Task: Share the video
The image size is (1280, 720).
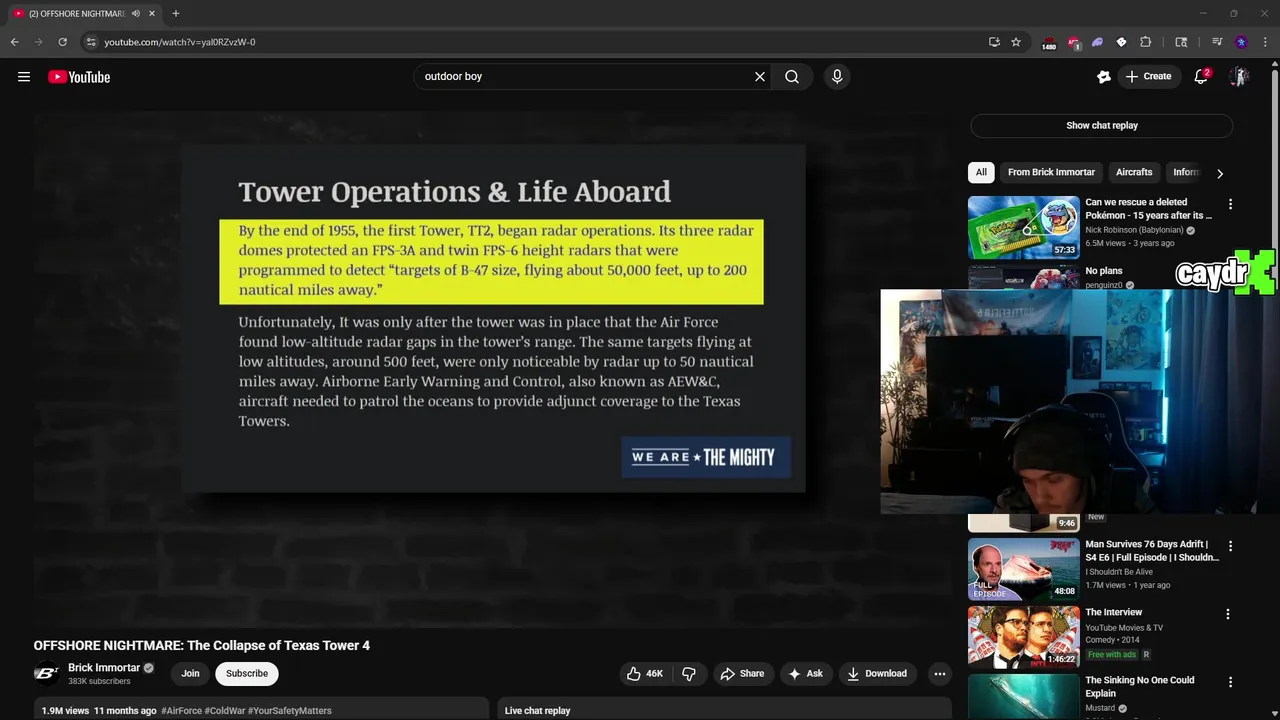Action: pos(742,674)
